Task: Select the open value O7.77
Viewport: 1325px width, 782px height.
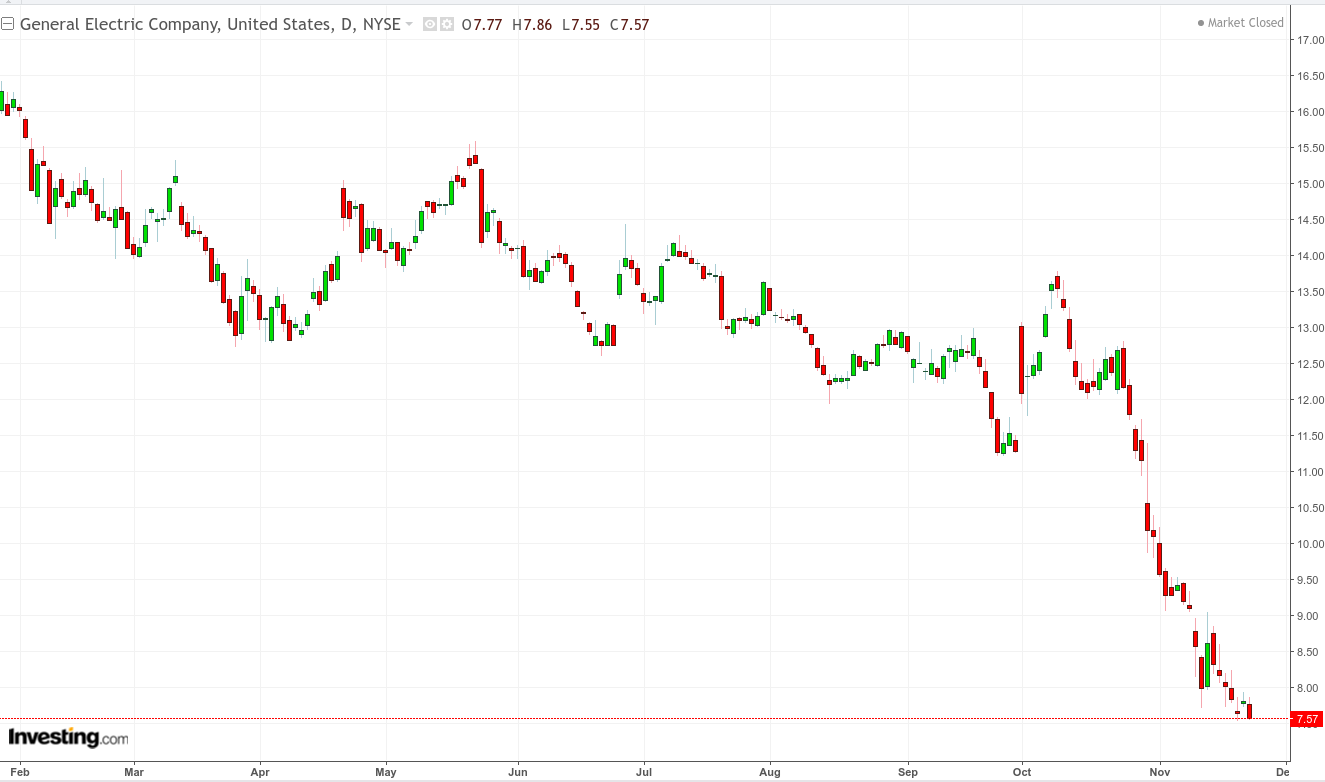Action: tap(482, 24)
